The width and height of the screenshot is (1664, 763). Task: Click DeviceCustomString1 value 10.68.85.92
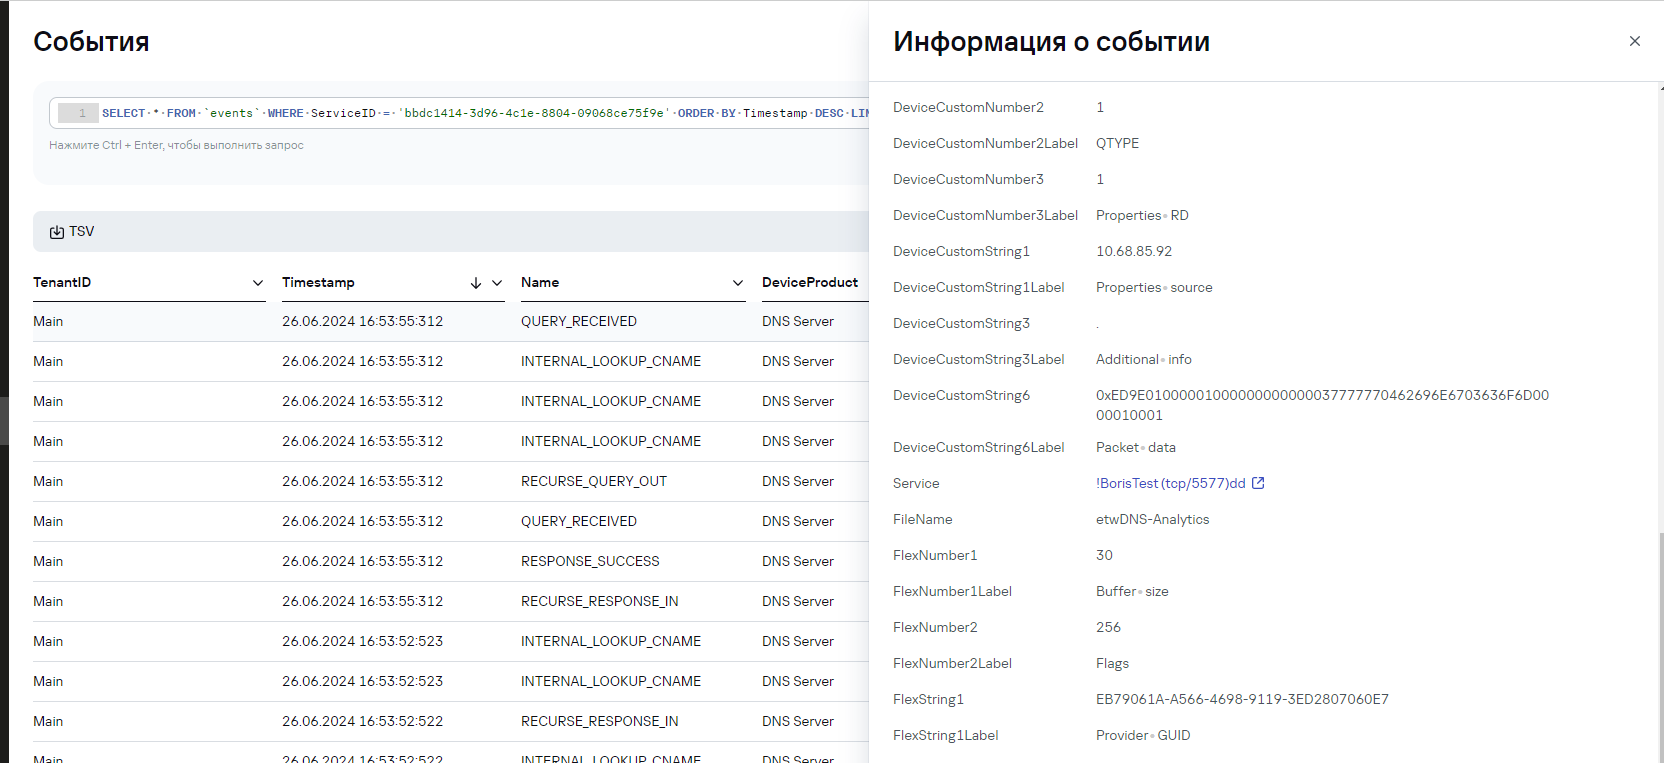tap(1134, 251)
